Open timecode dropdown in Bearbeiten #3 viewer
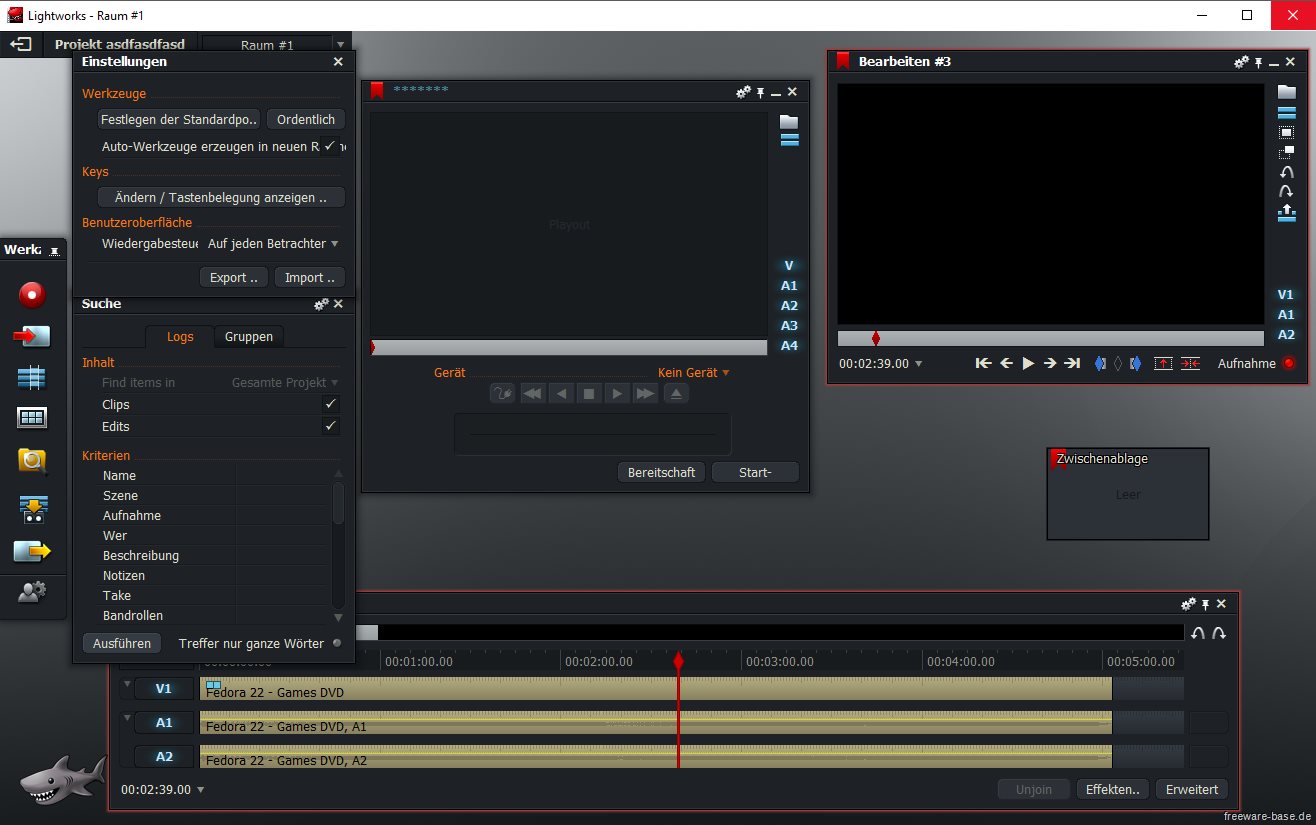 click(919, 364)
